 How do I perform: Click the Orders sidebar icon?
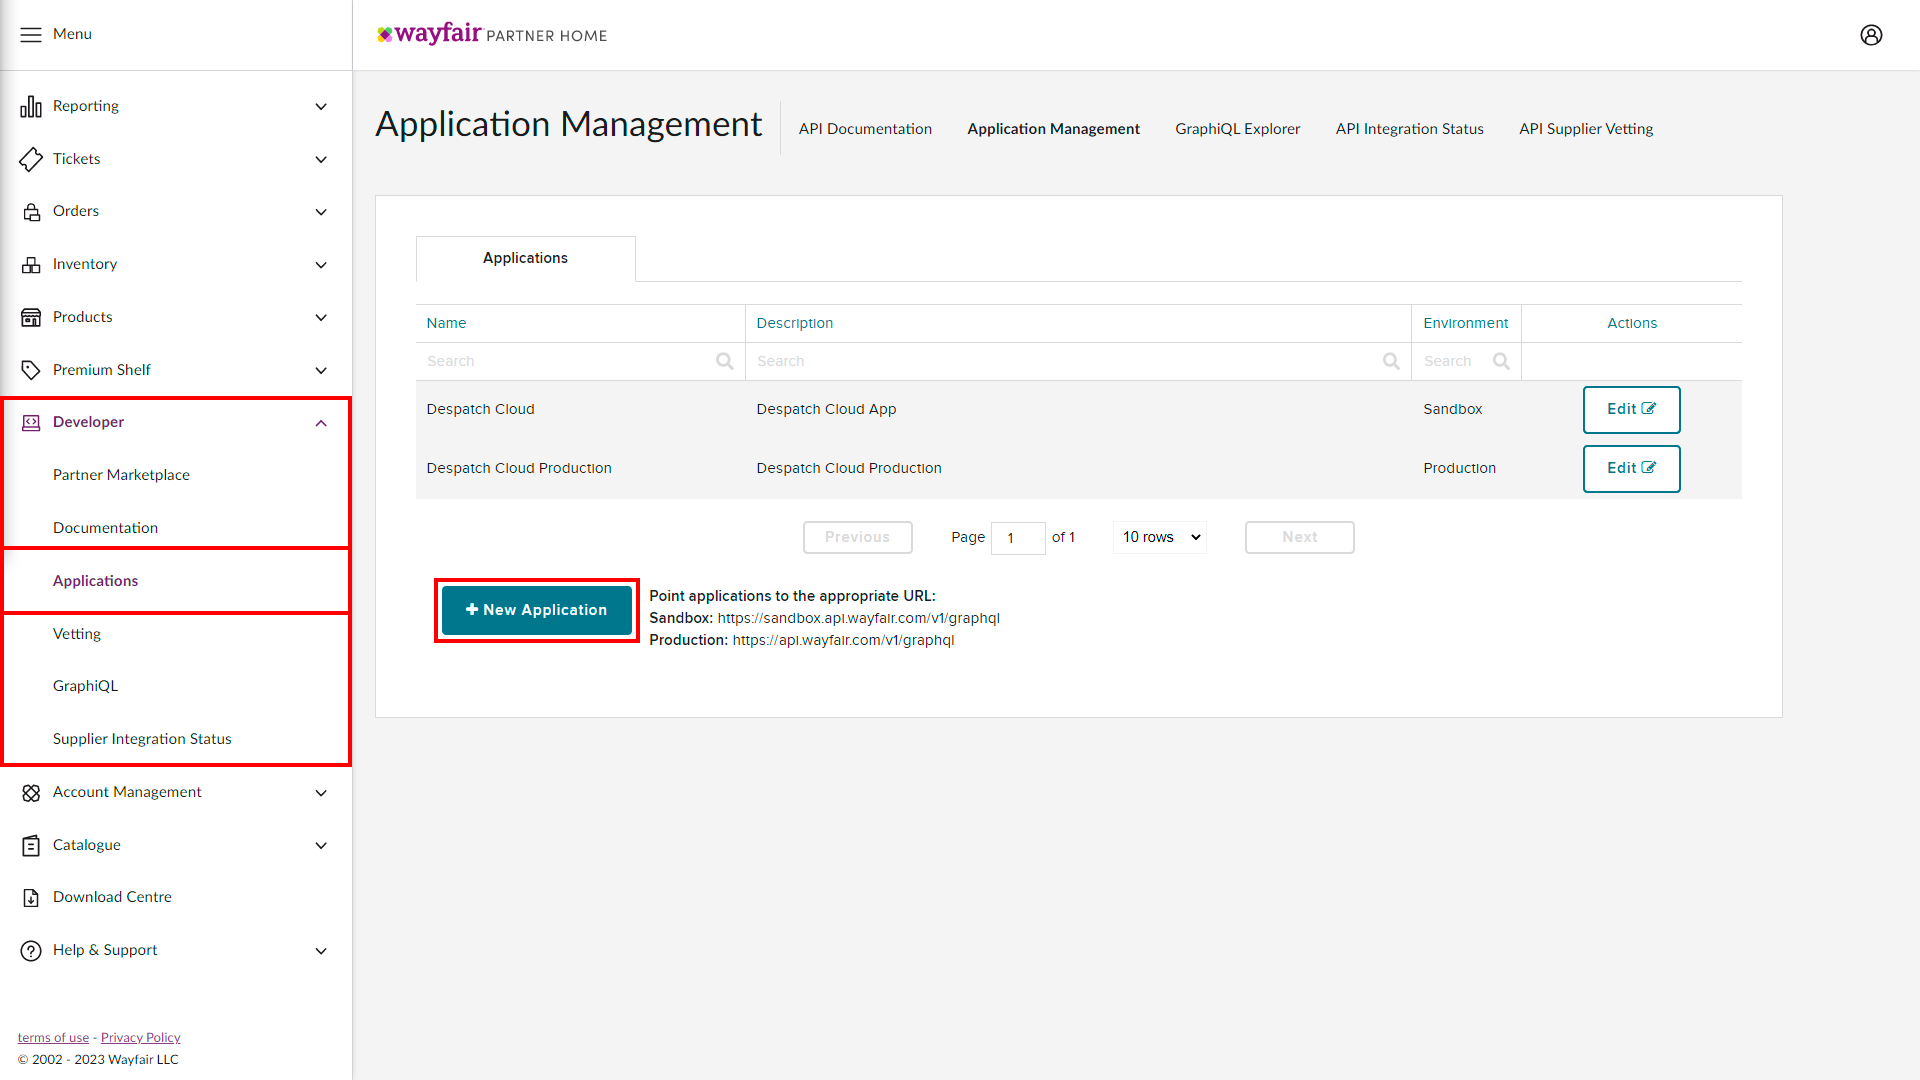point(31,212)
